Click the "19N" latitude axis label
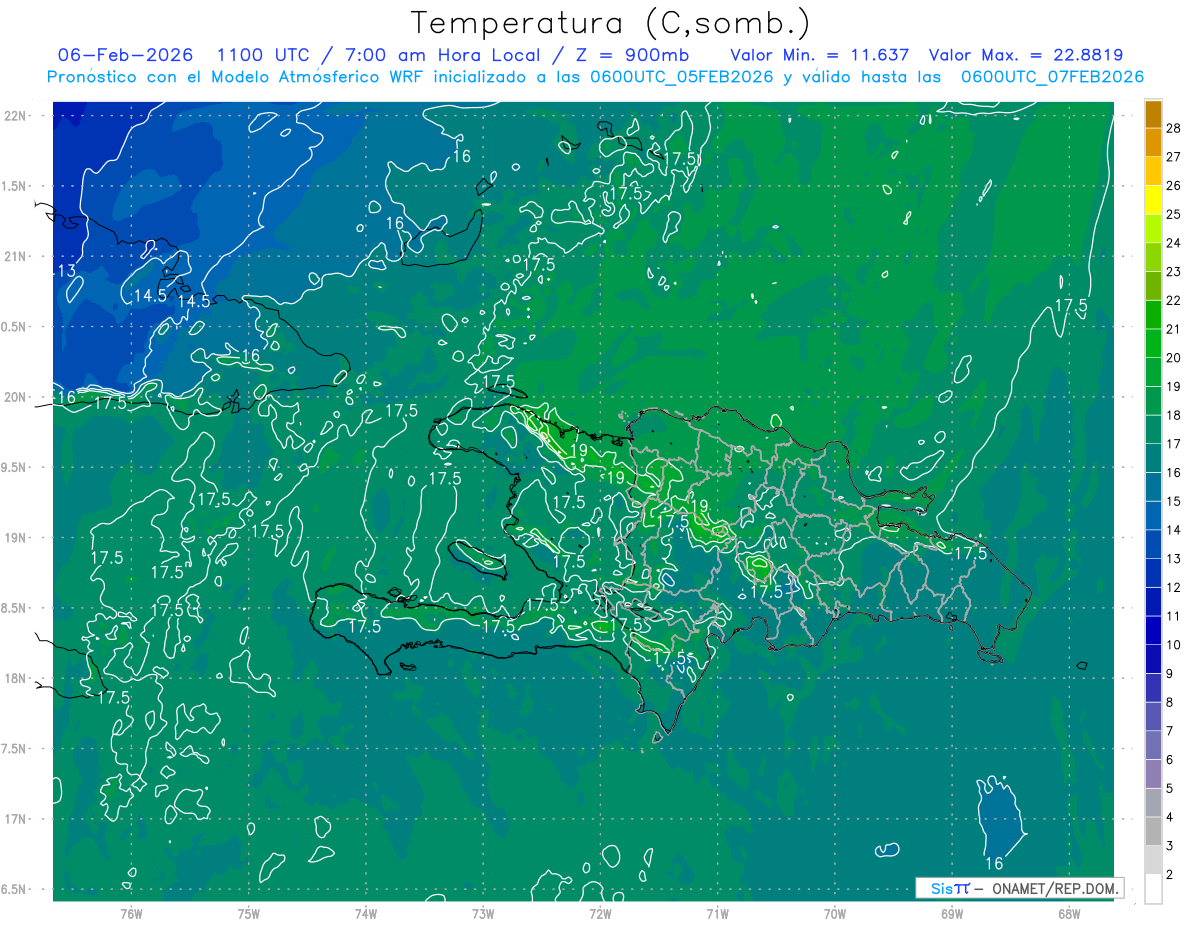The height and width of the screenshot is (927, 1200). pos(15,538)
